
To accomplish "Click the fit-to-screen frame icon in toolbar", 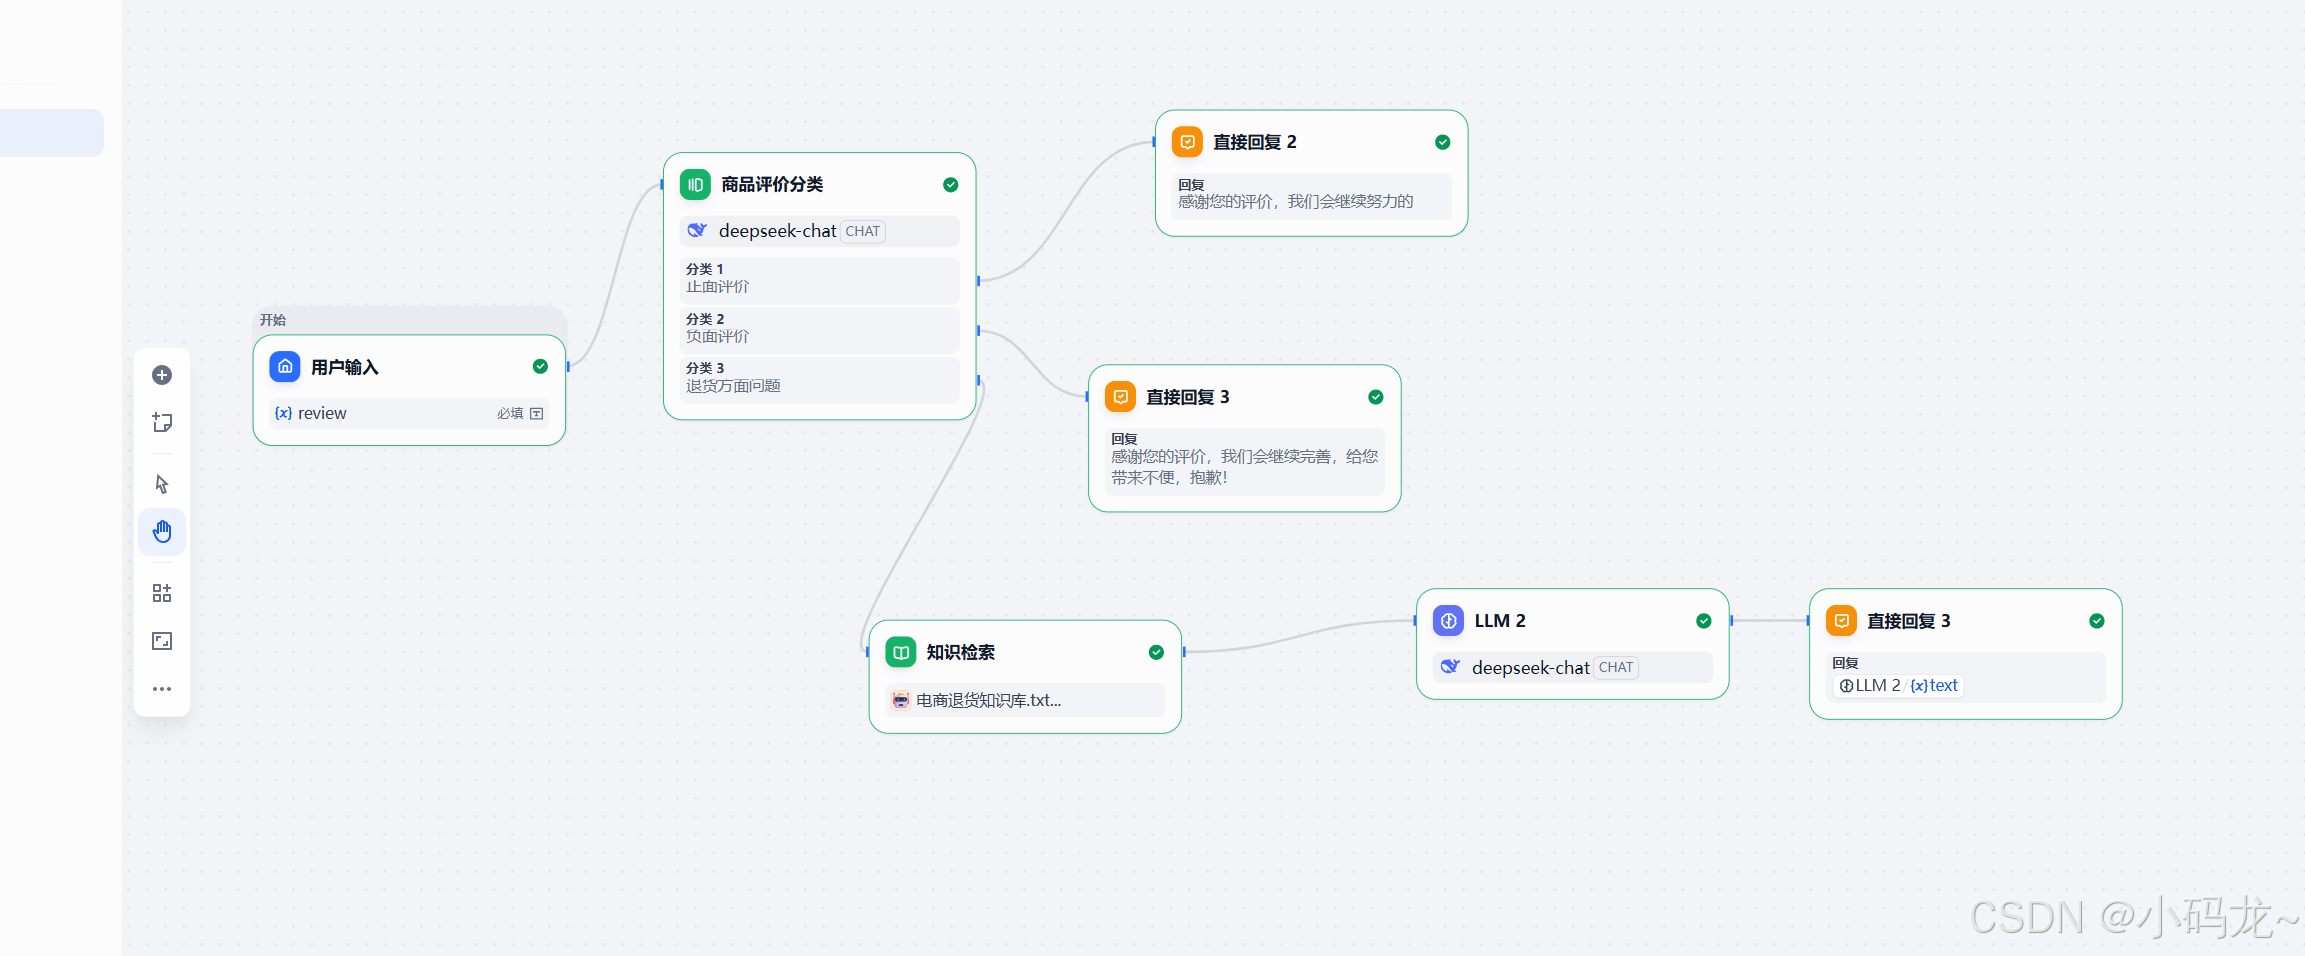I will 162,641.
